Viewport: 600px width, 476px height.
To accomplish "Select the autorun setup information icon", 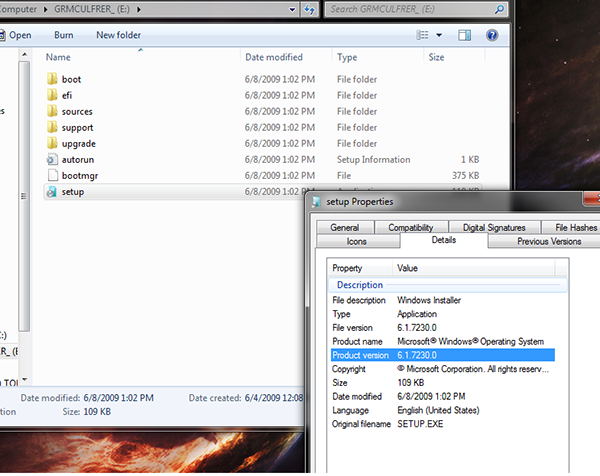I will [52, 160].
